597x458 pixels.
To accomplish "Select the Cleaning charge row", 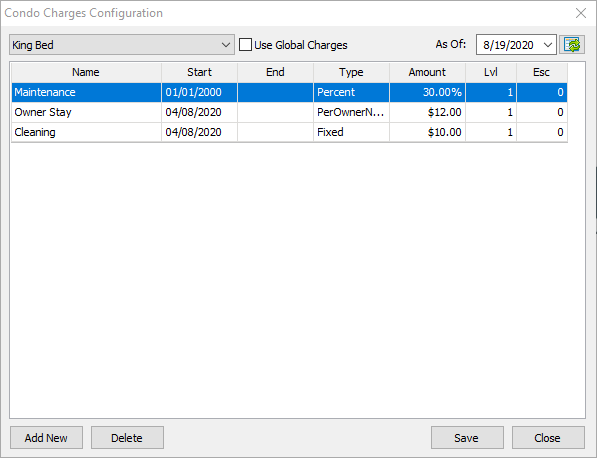I will pos(289,132).
